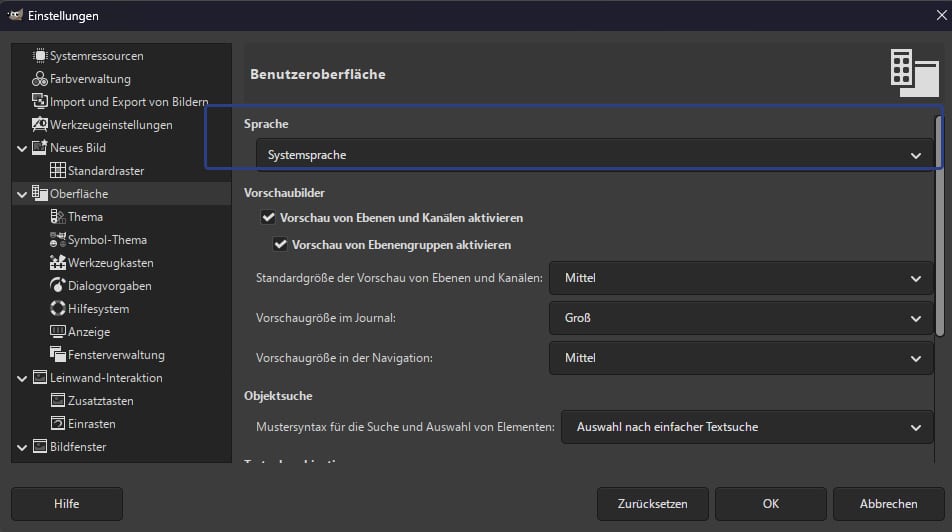Click the Dialogvorgaben icon
The width and height of the screenshot is (952, 532).
point(58,285)
